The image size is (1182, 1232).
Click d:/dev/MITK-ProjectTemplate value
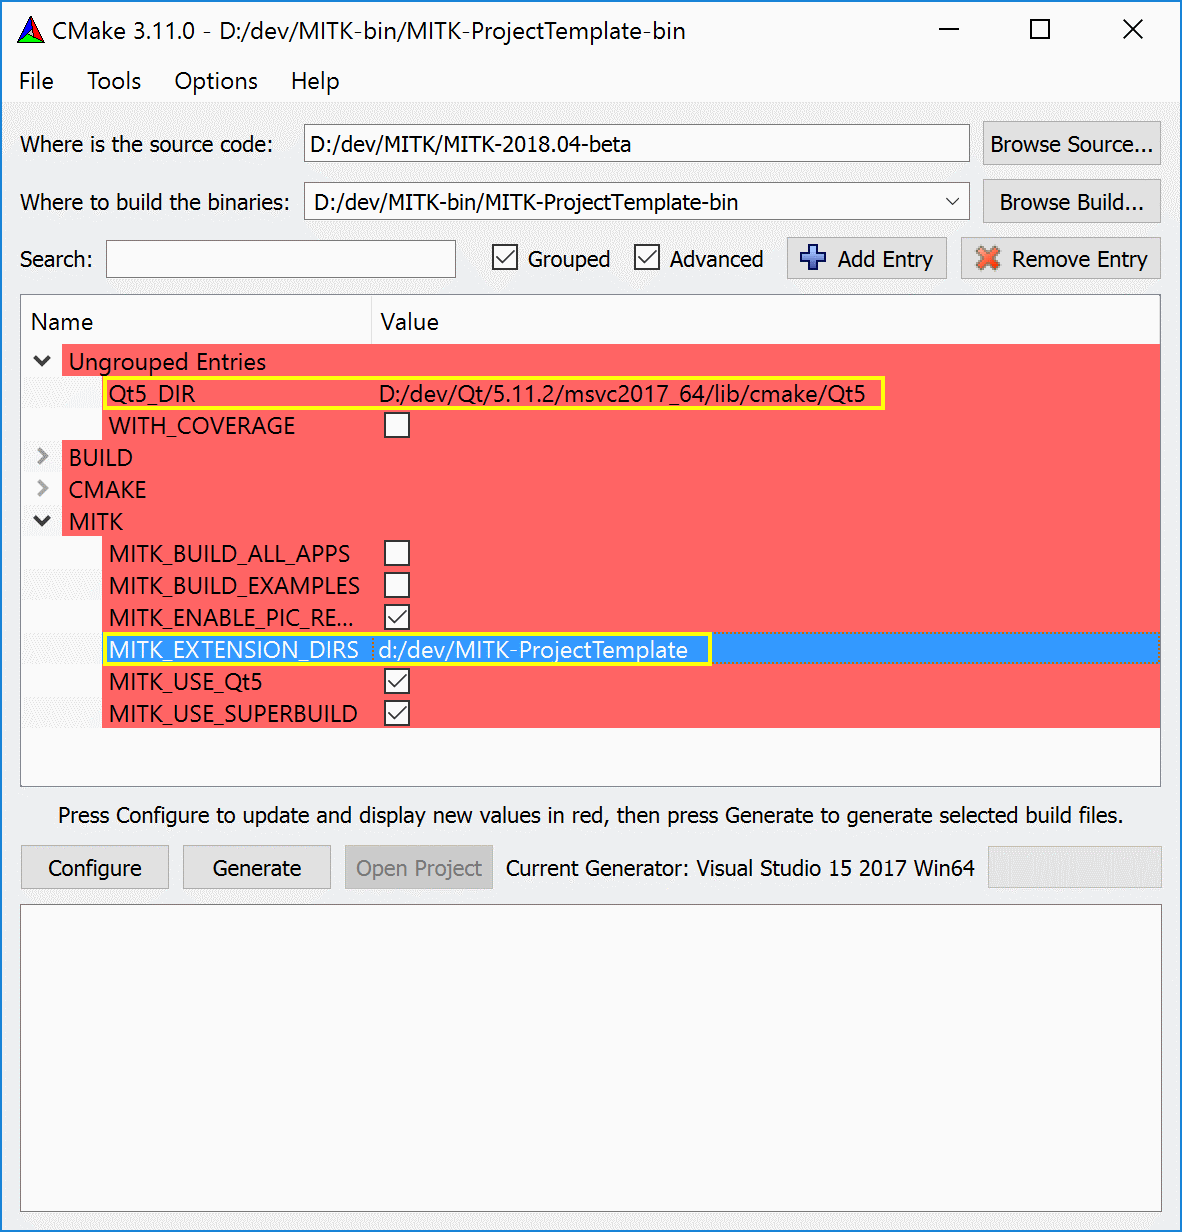(533, 650)
